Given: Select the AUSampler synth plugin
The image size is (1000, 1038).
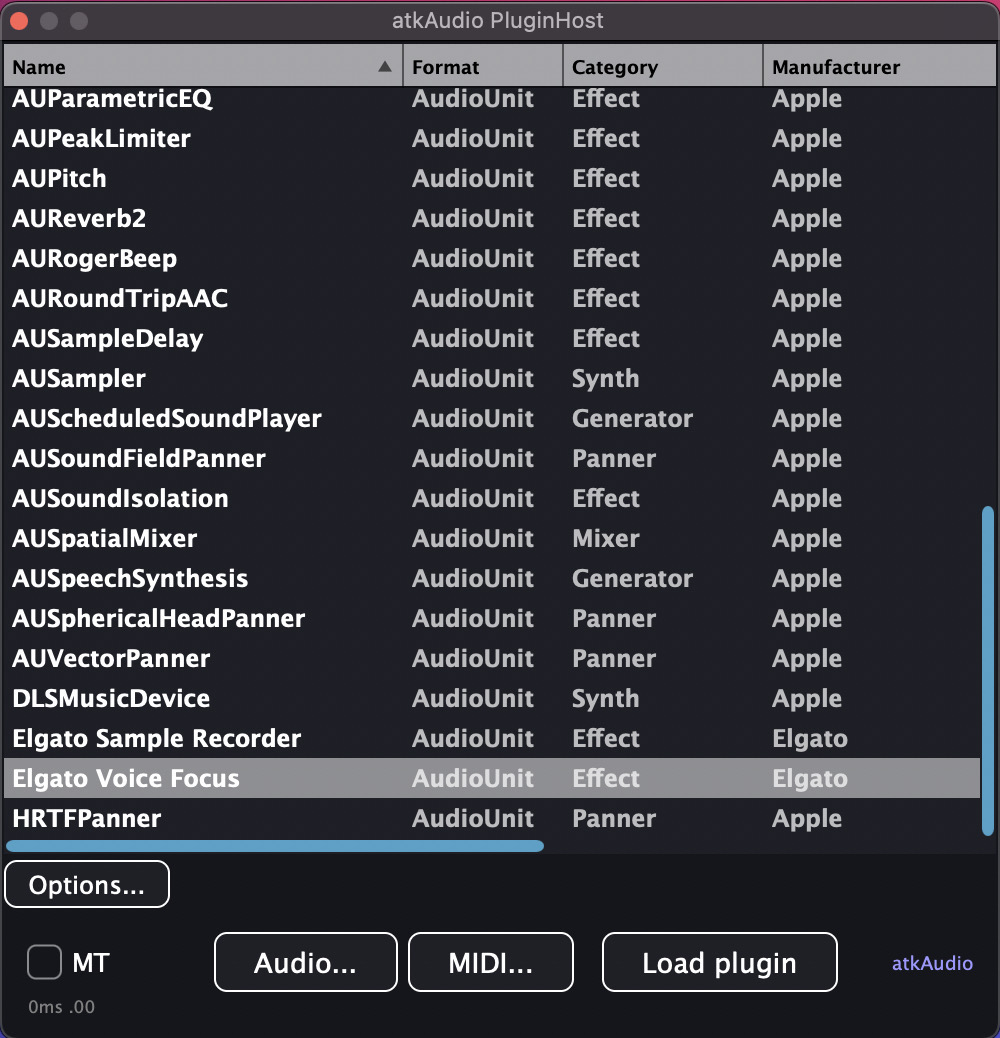Looking at the screenshot, I should (x=79, y=379).
